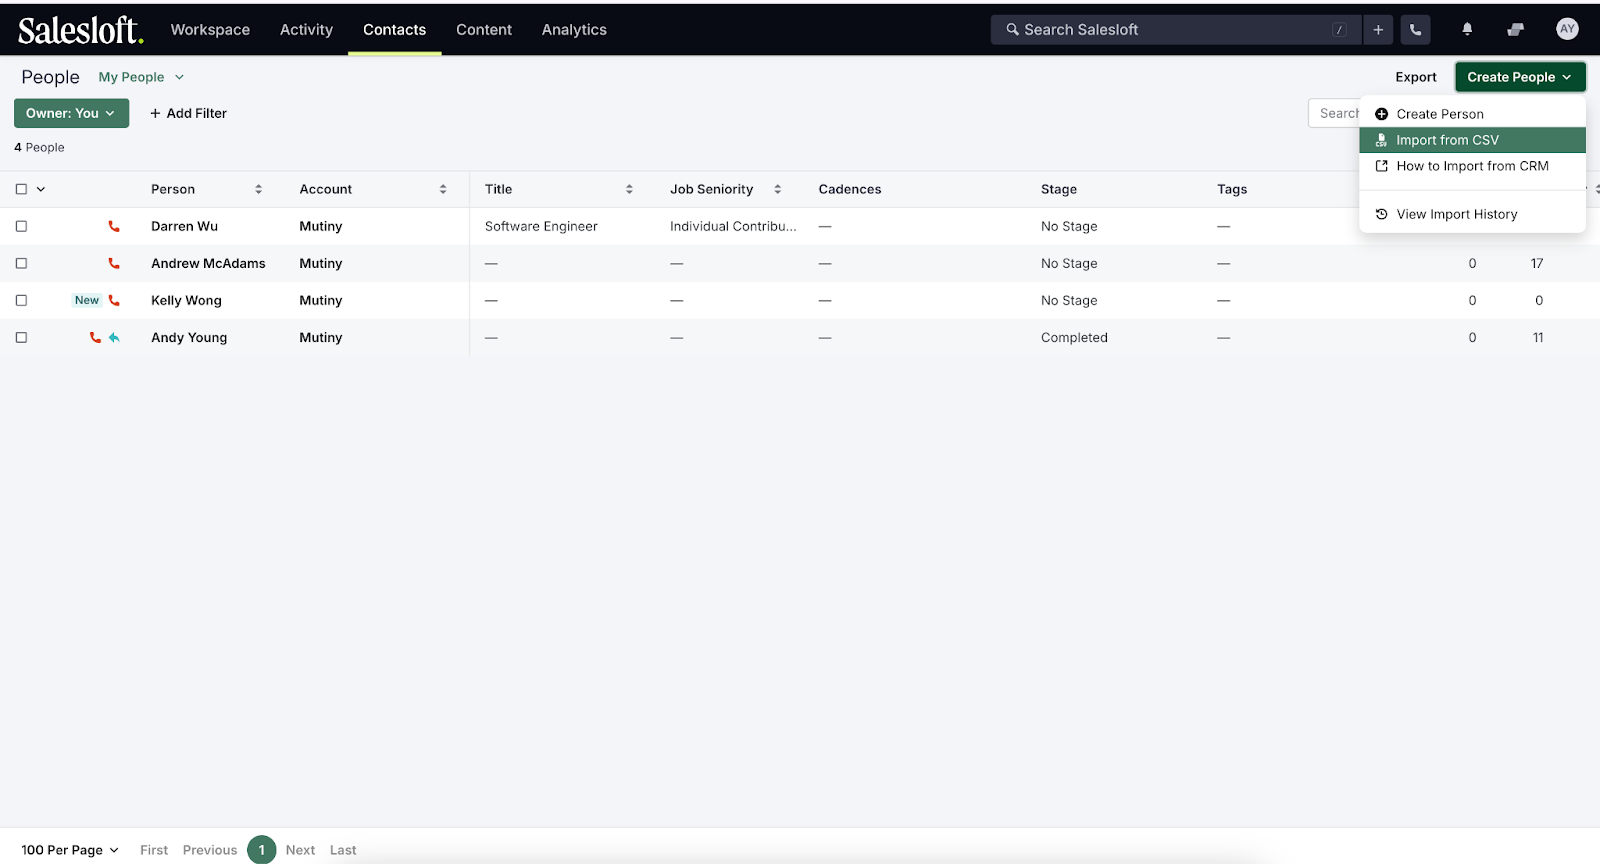Choose Import from CSV
The width and height of the screenshot is (1600, 864).
point(1472,140)
